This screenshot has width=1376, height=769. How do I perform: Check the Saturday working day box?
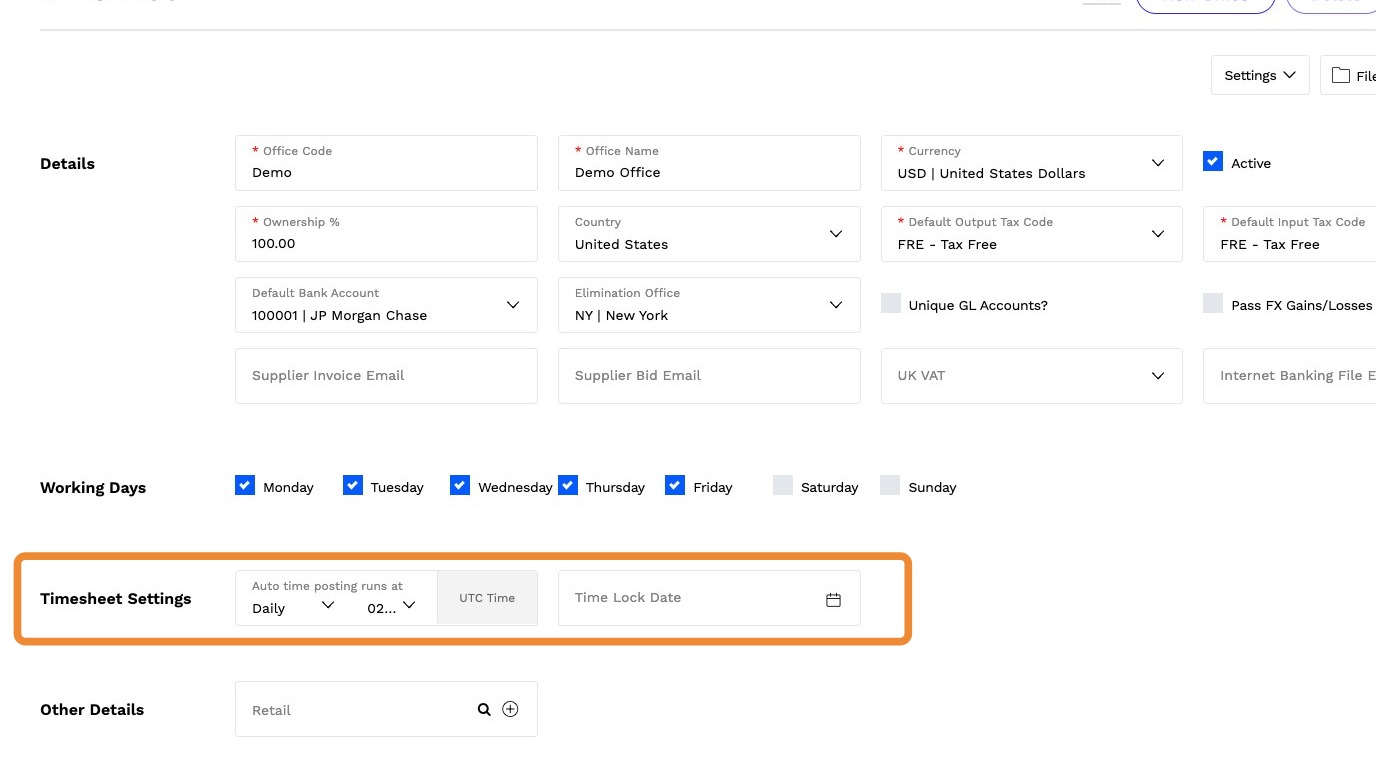pos(783,486)
